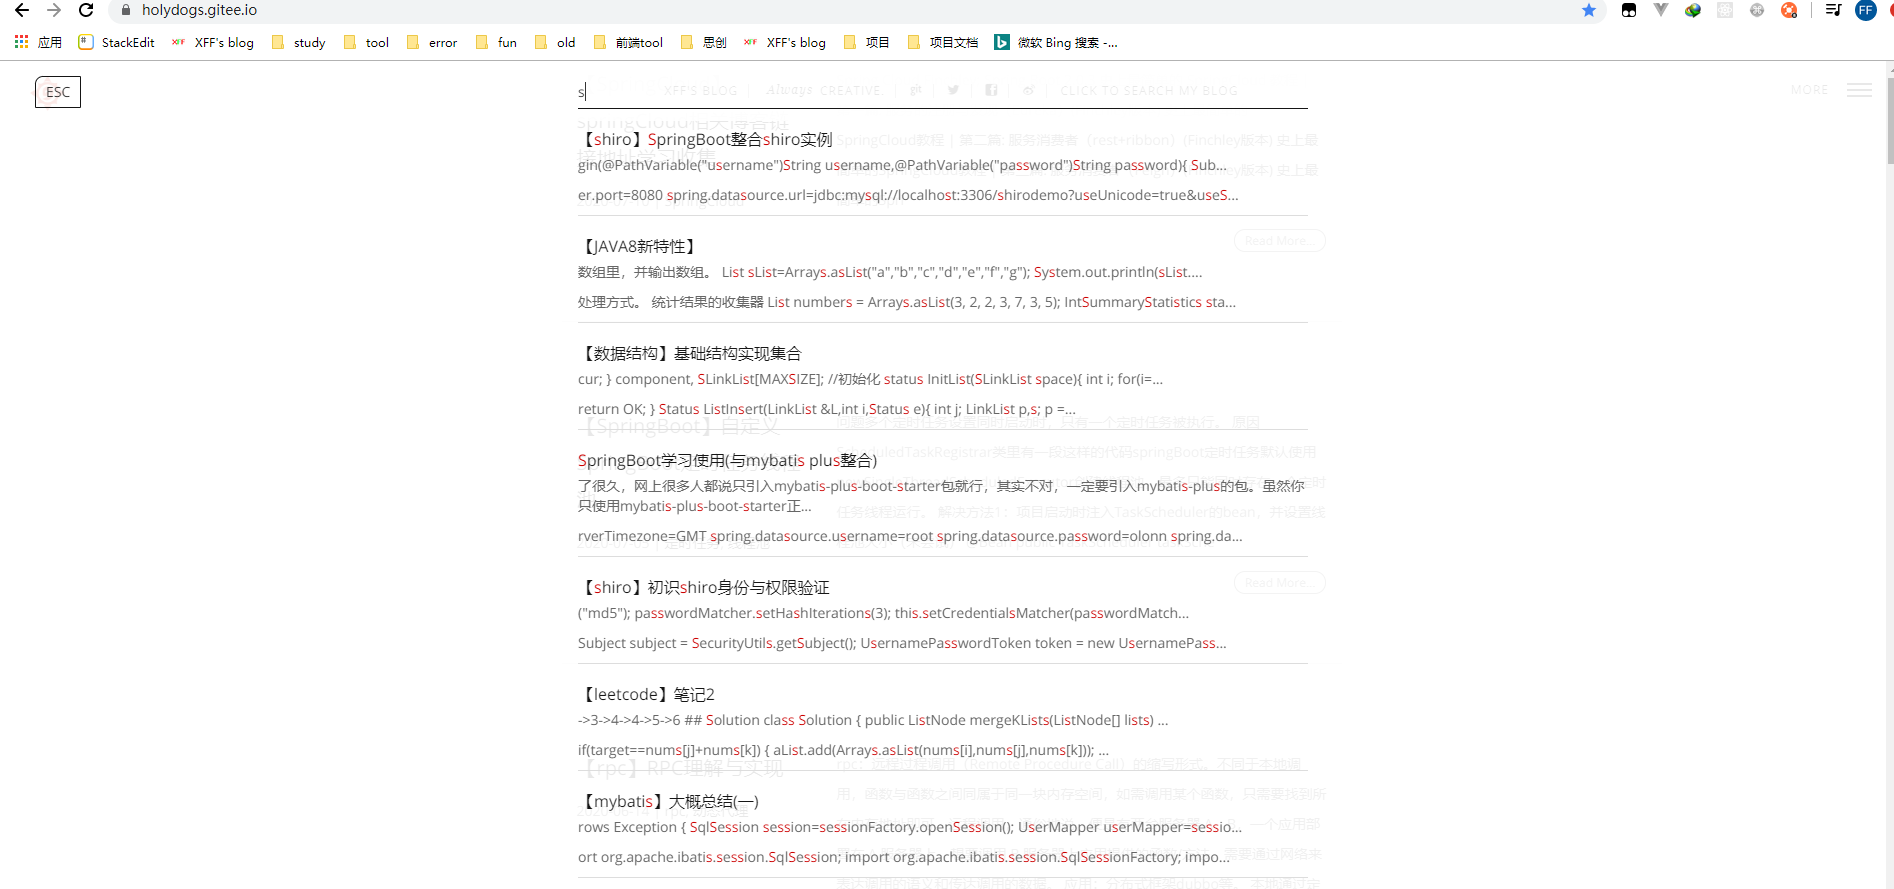
Task: Click snippet 'ort org.apache.ibatis.session.SqlSession'
Action: (904, 857)
